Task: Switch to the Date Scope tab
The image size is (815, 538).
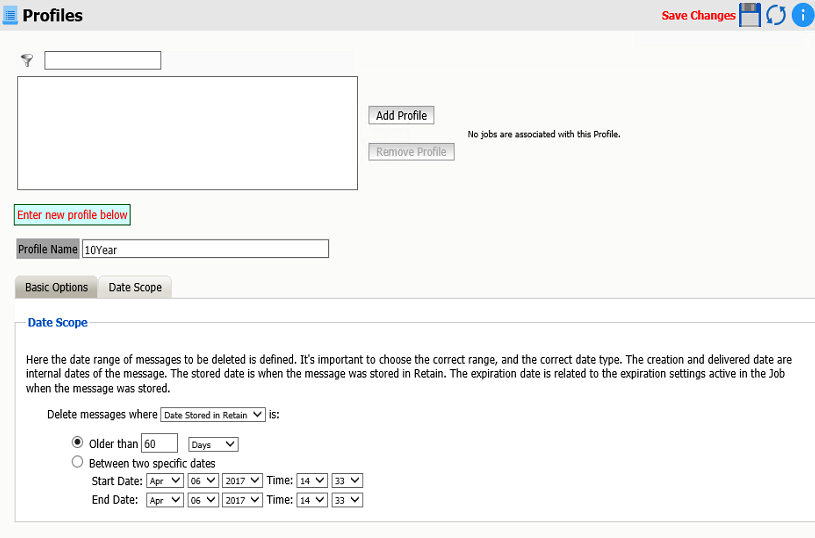Action: click(135, 287)
